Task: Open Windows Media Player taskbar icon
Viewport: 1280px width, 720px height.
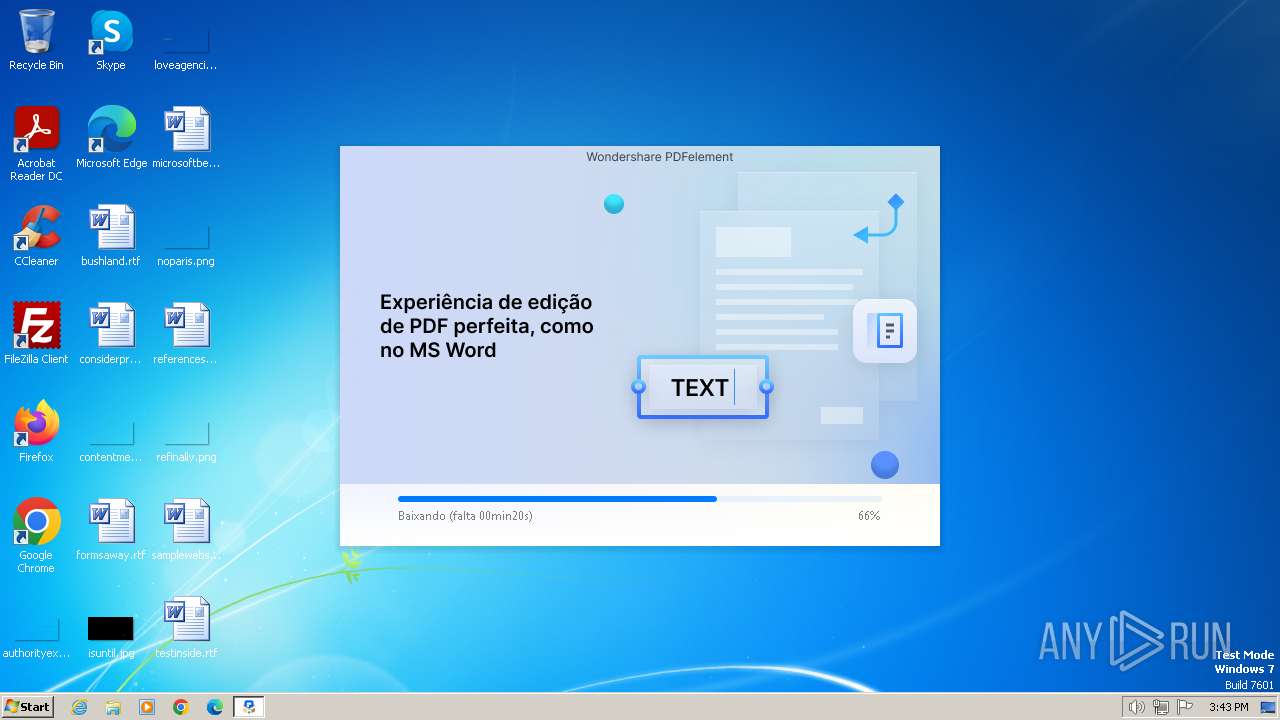Action: pyautogui.click(x=147, y=707)
